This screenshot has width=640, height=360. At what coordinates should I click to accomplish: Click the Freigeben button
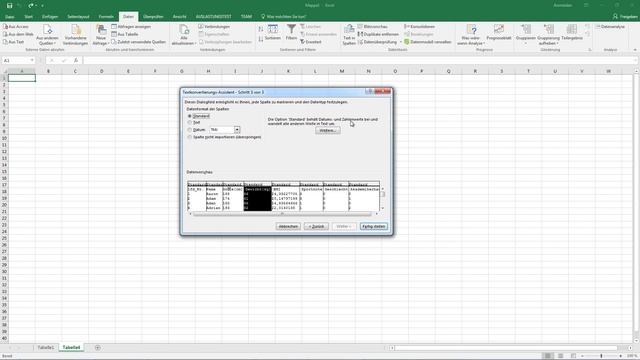pyautogui.click(x=625, y=17)
